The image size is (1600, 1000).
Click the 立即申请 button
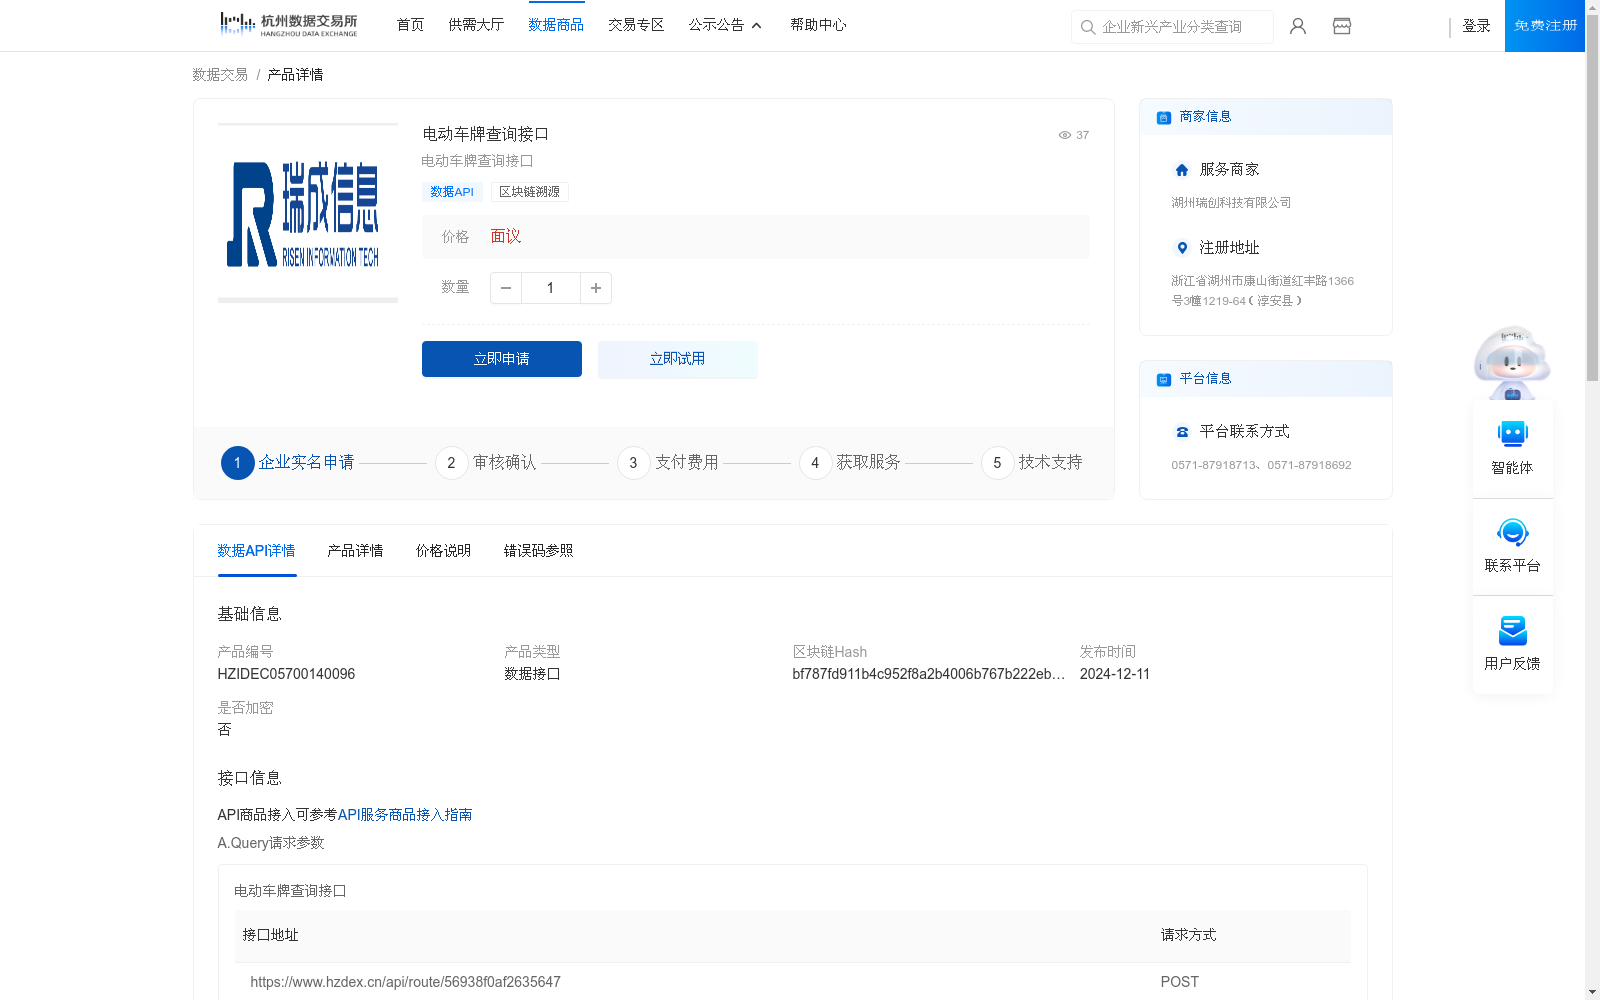click(502, 359)
